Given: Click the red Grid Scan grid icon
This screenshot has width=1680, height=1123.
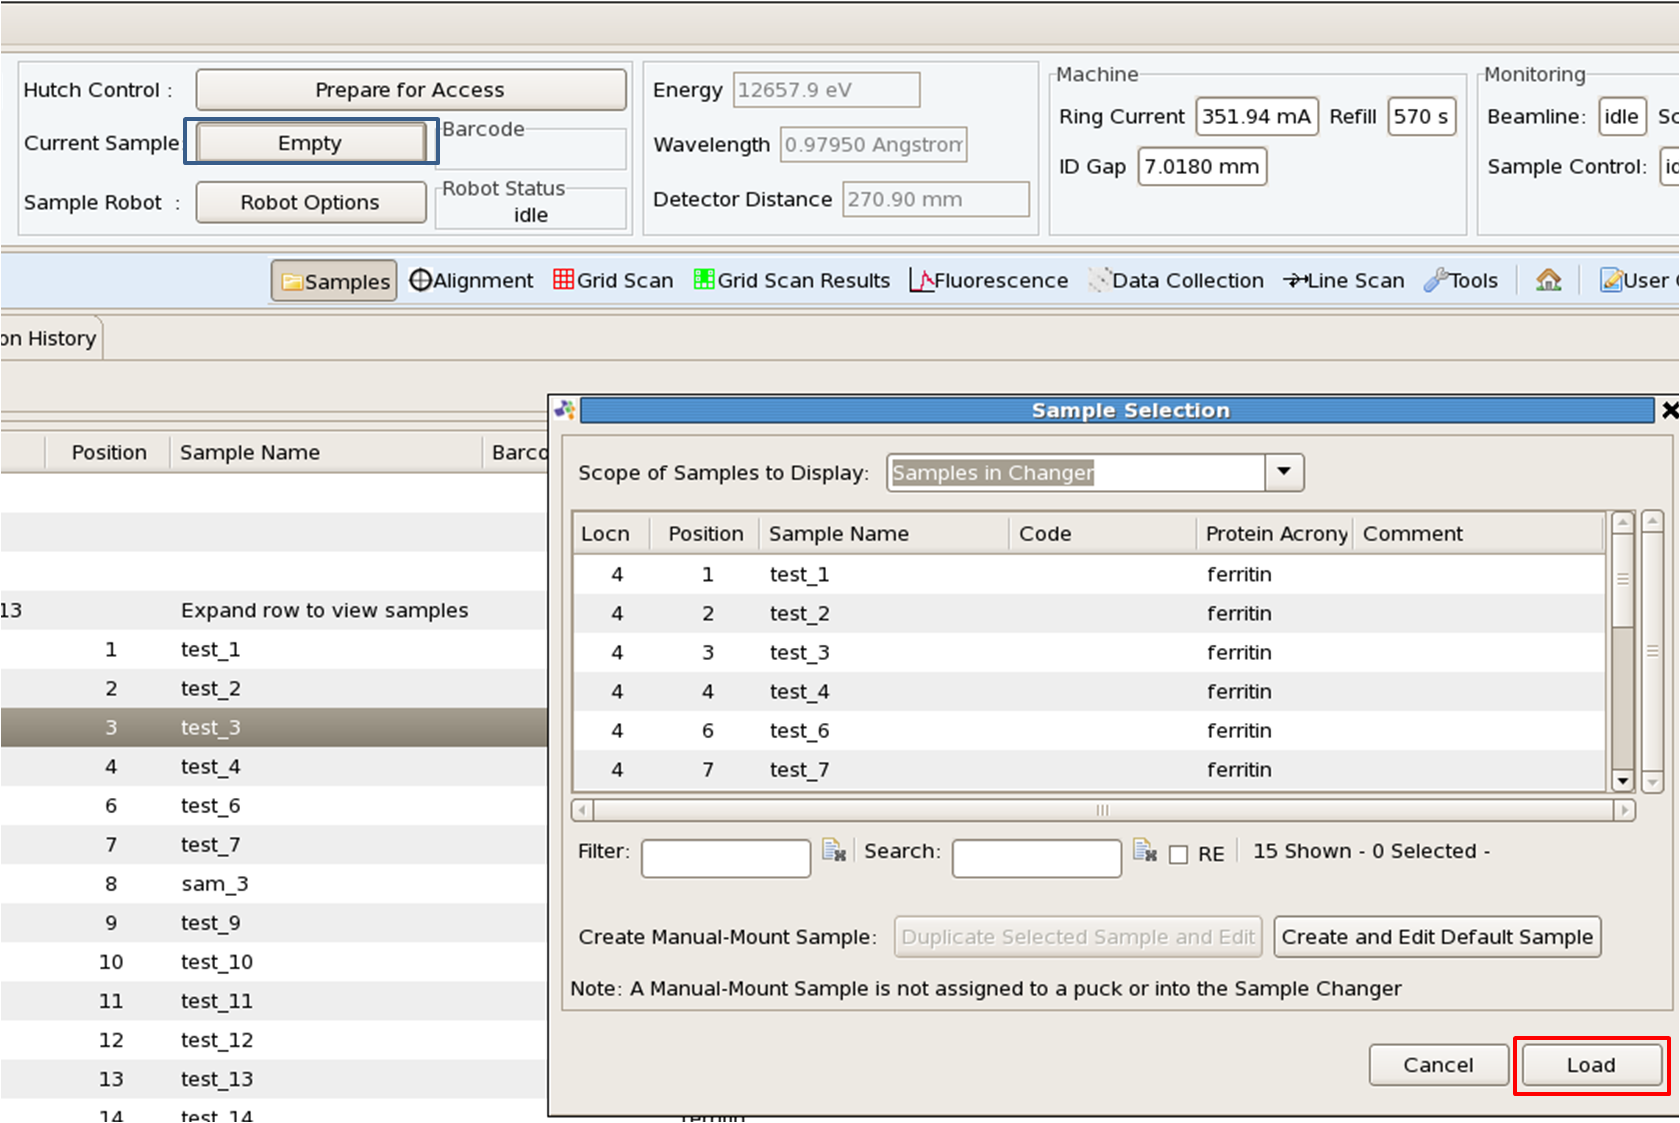Looking at the screenshot, I should [563, 280].
